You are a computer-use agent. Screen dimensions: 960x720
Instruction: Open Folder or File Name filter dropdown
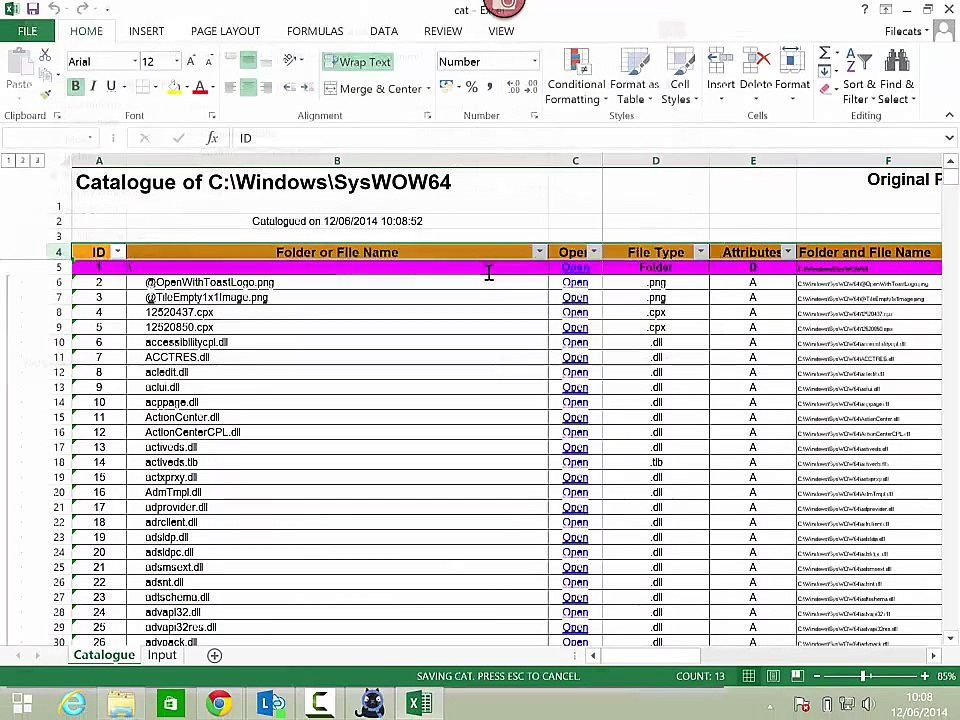[539, 252]
